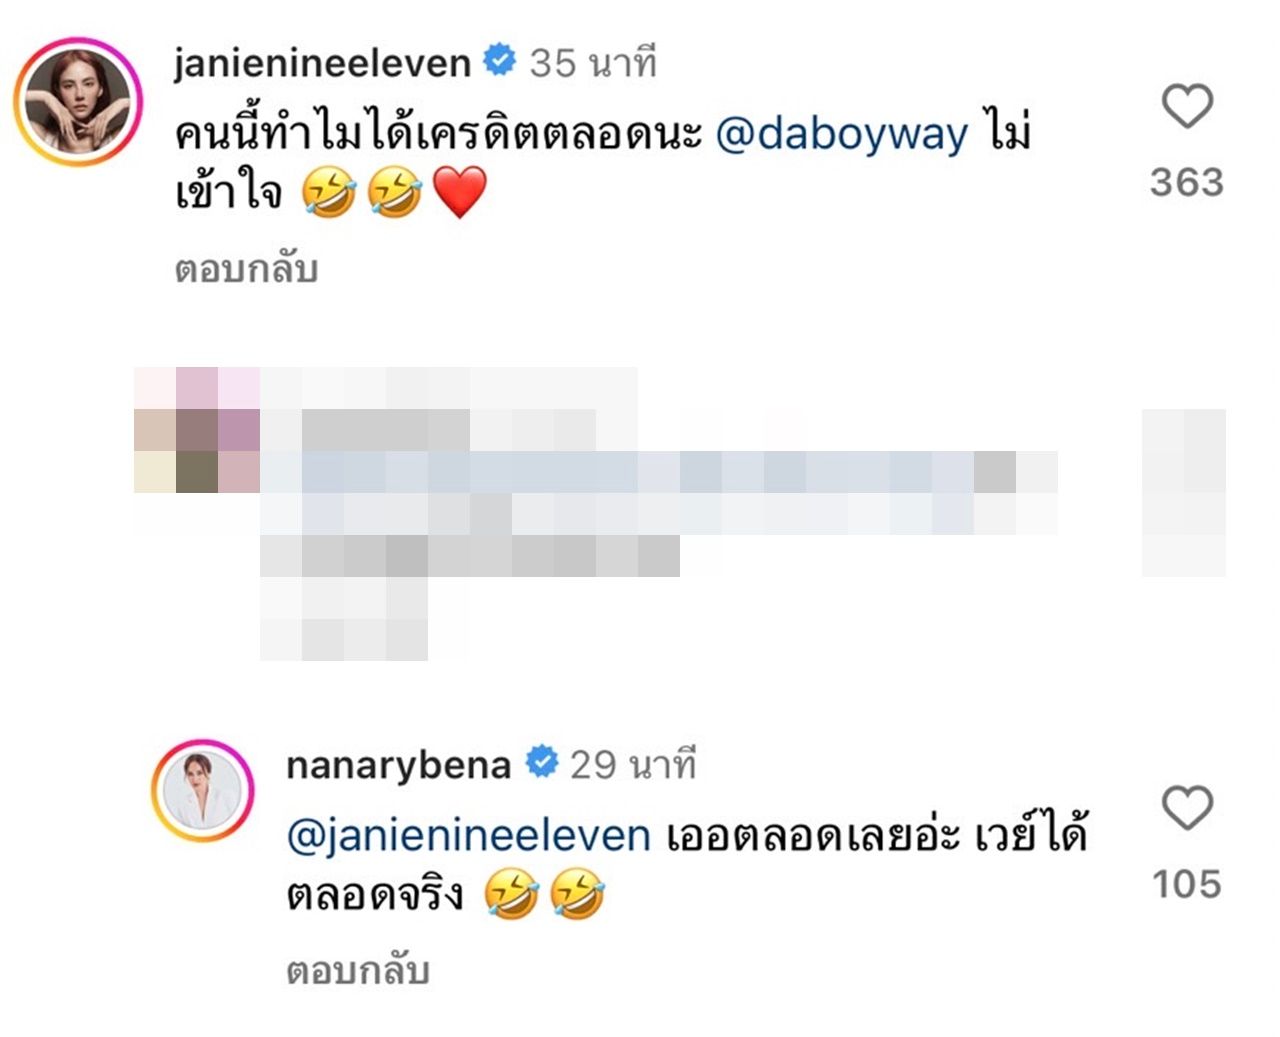Open the janienineeleven username link
Image resolution: width=1280 pixels, height=1037 pixels.
point(322,63)
